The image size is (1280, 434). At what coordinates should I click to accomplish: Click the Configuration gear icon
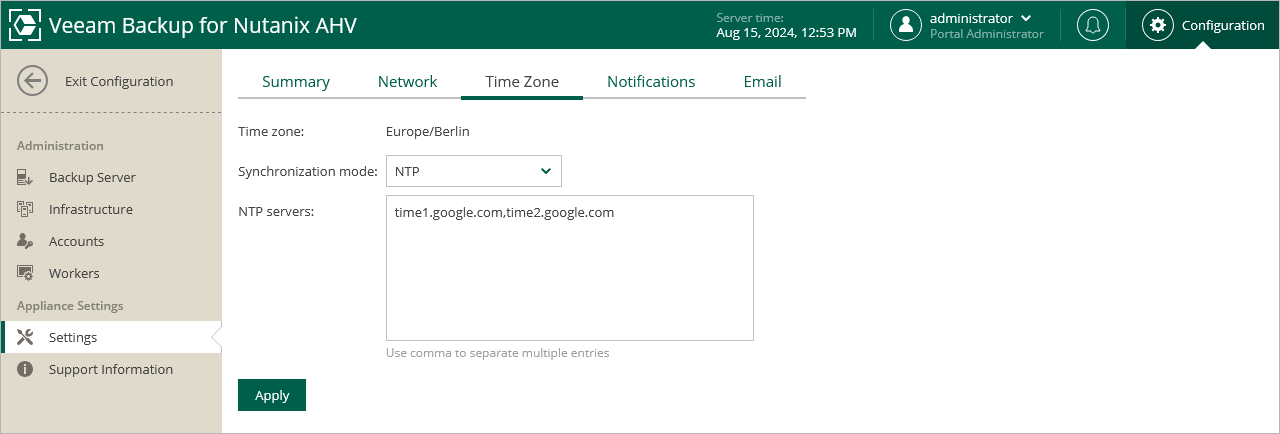1158,25
